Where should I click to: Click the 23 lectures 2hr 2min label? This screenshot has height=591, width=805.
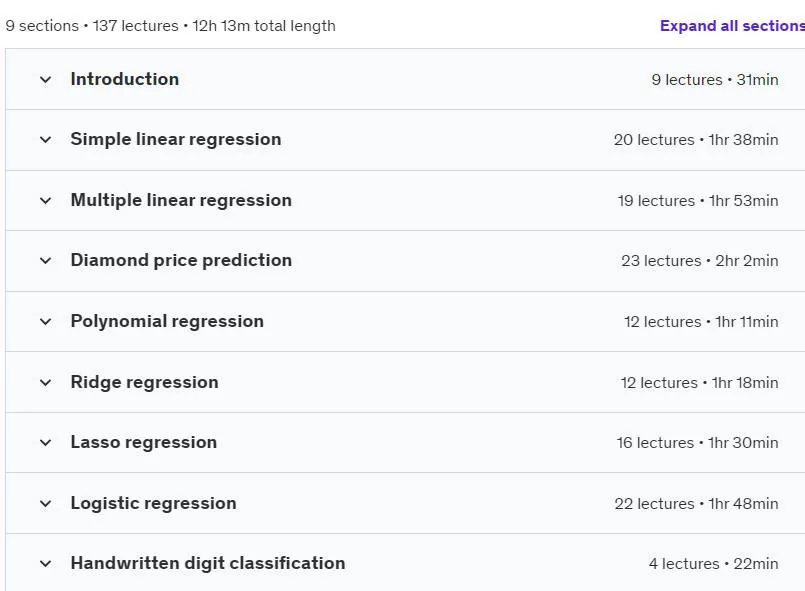[x=700, y=261]
